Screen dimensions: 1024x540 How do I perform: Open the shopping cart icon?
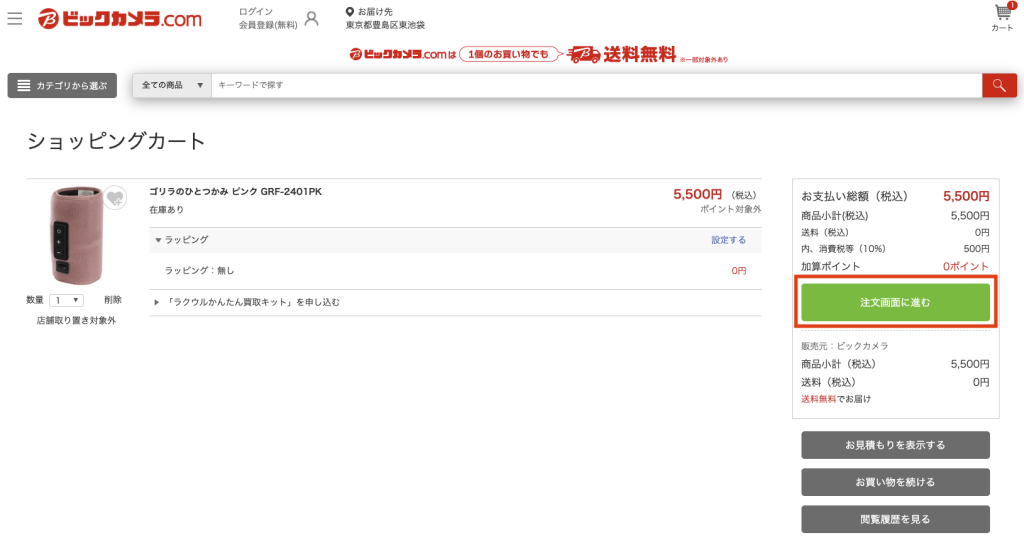[1002, 14]
